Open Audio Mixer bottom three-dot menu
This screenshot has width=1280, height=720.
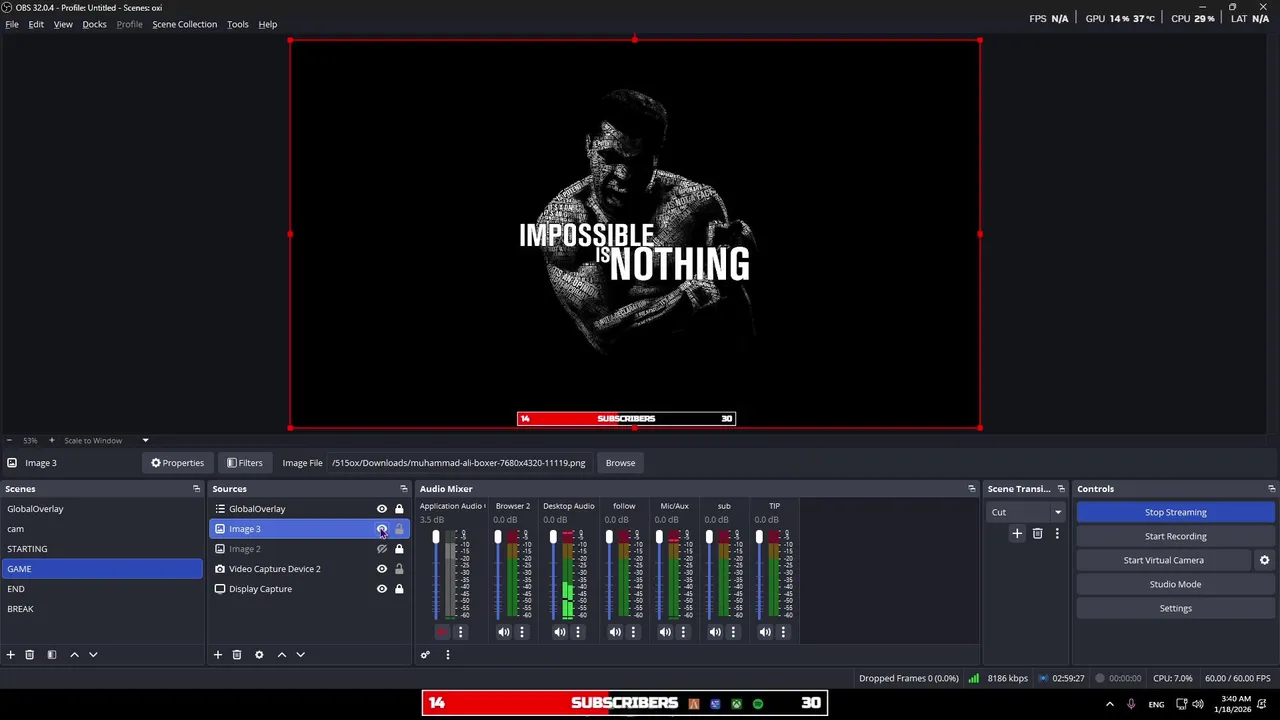coord(448,655)
